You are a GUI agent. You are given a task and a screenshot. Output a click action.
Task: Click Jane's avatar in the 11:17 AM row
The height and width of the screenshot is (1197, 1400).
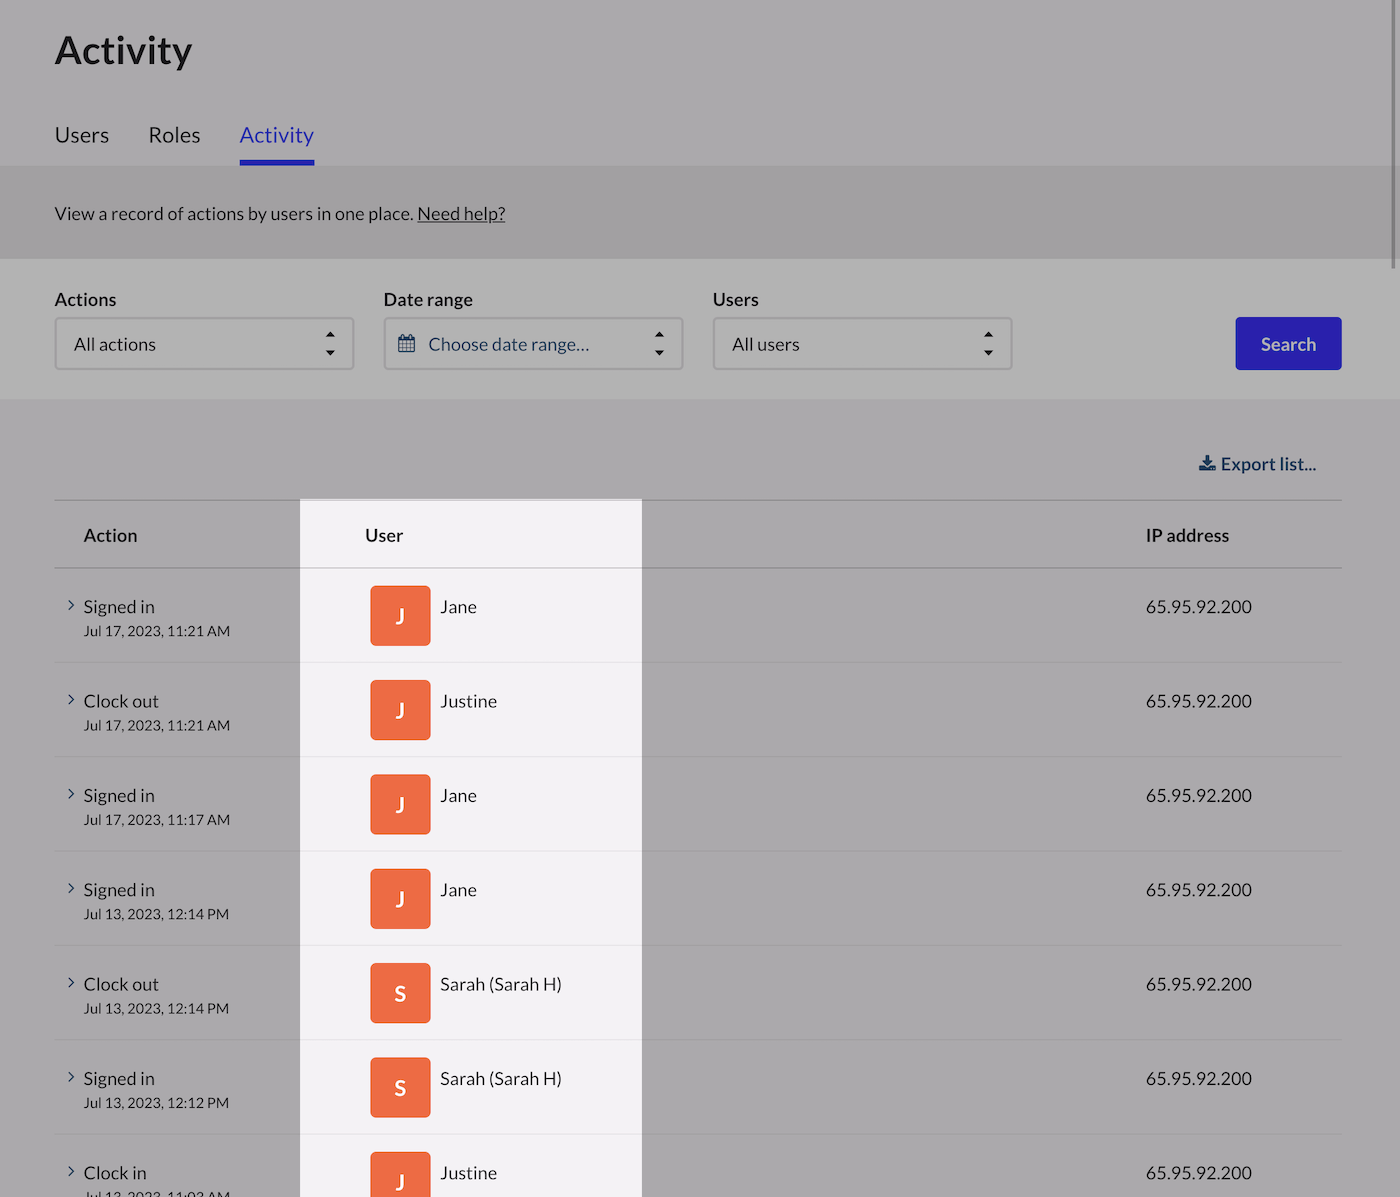[400, 804]
